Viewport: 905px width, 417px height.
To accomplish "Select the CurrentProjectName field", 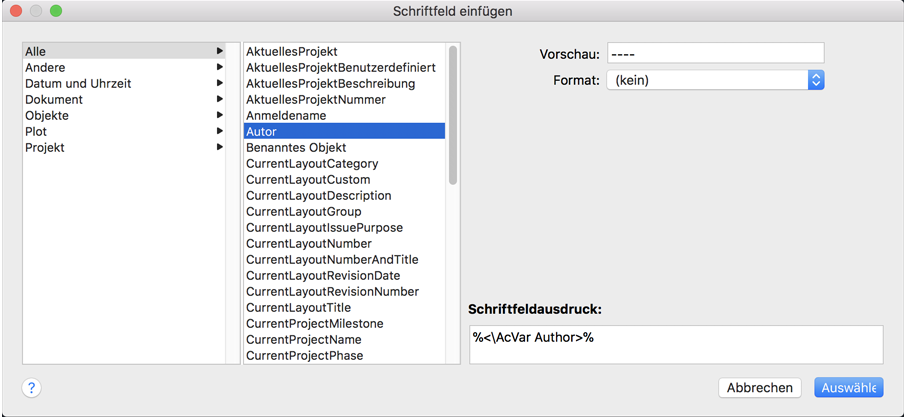I will pos(303,339).
